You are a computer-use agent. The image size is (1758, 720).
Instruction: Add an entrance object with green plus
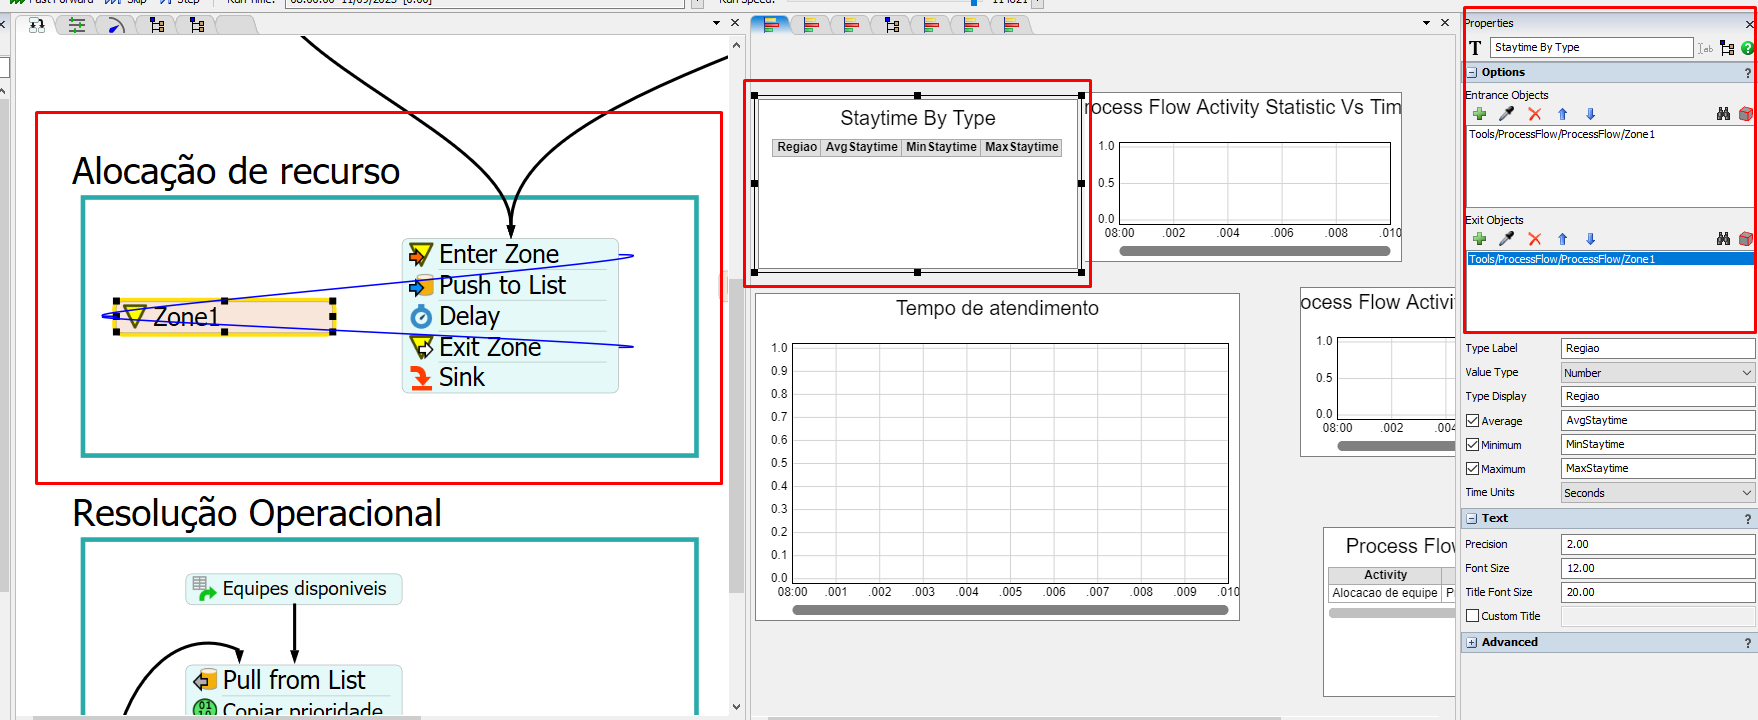(x=1479, y=114)
